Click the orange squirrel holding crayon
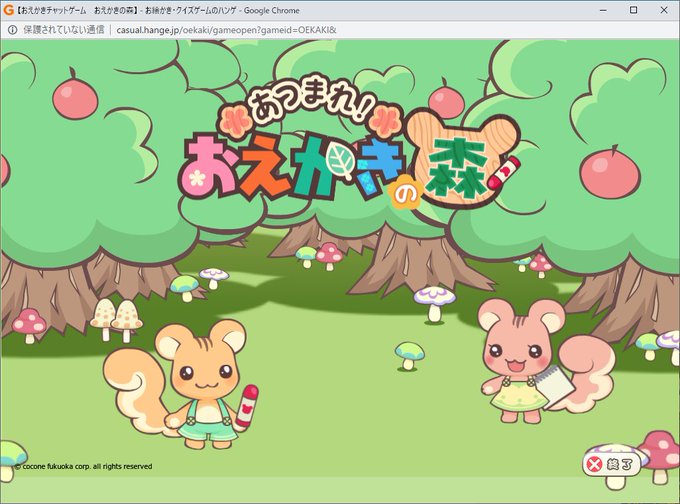 182,384
